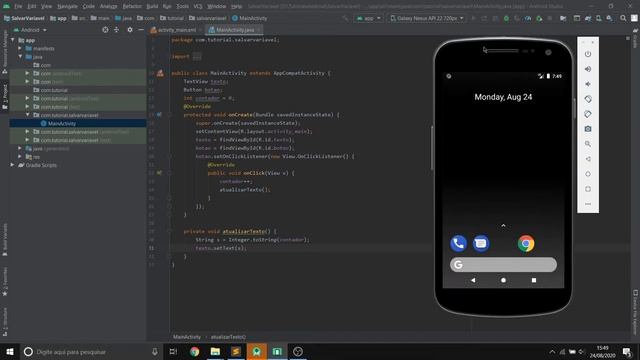This screenshot has width=640, height=360.
Task: Click emulator sidebar Back triangle icon
Action: coord(588,159)
